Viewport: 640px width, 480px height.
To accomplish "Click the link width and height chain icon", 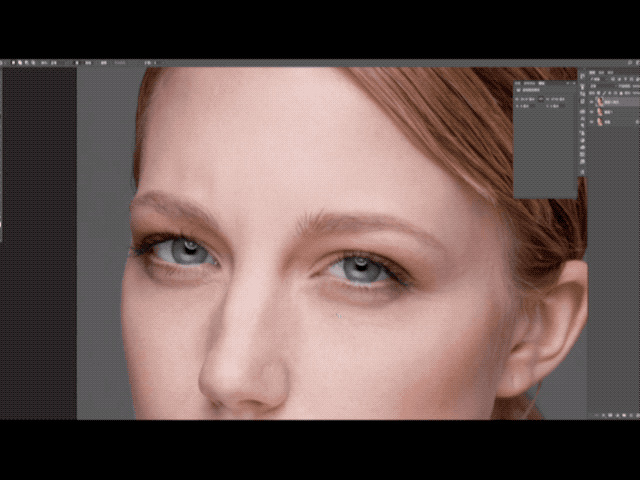I will click(x=541, y=99).
